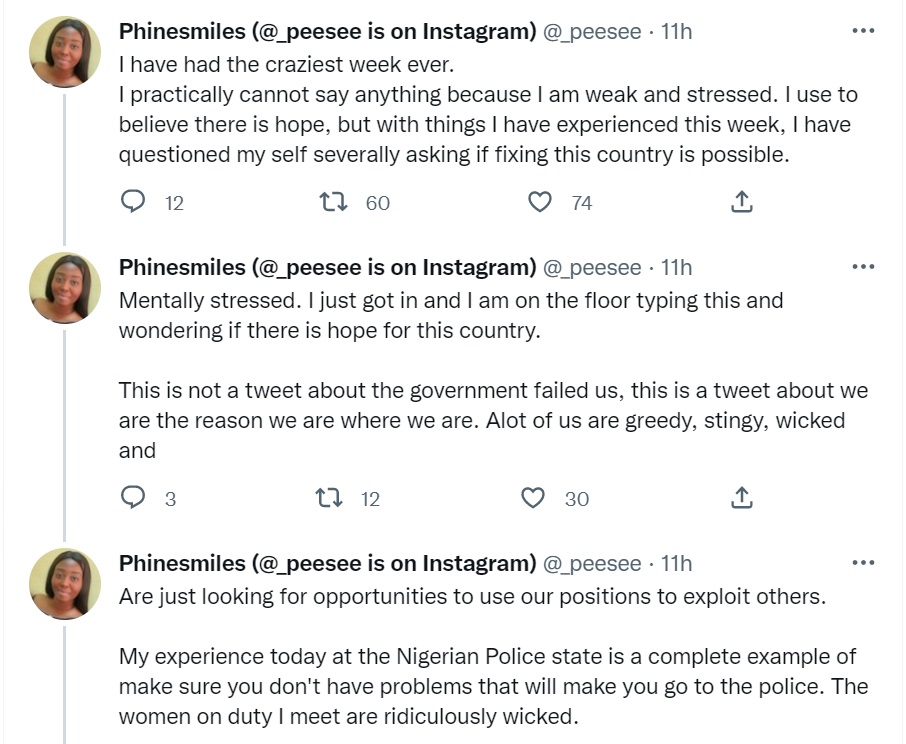Open the second tweet's profile avatar
The image size is (906, 744).
click(x=65, y=288)
